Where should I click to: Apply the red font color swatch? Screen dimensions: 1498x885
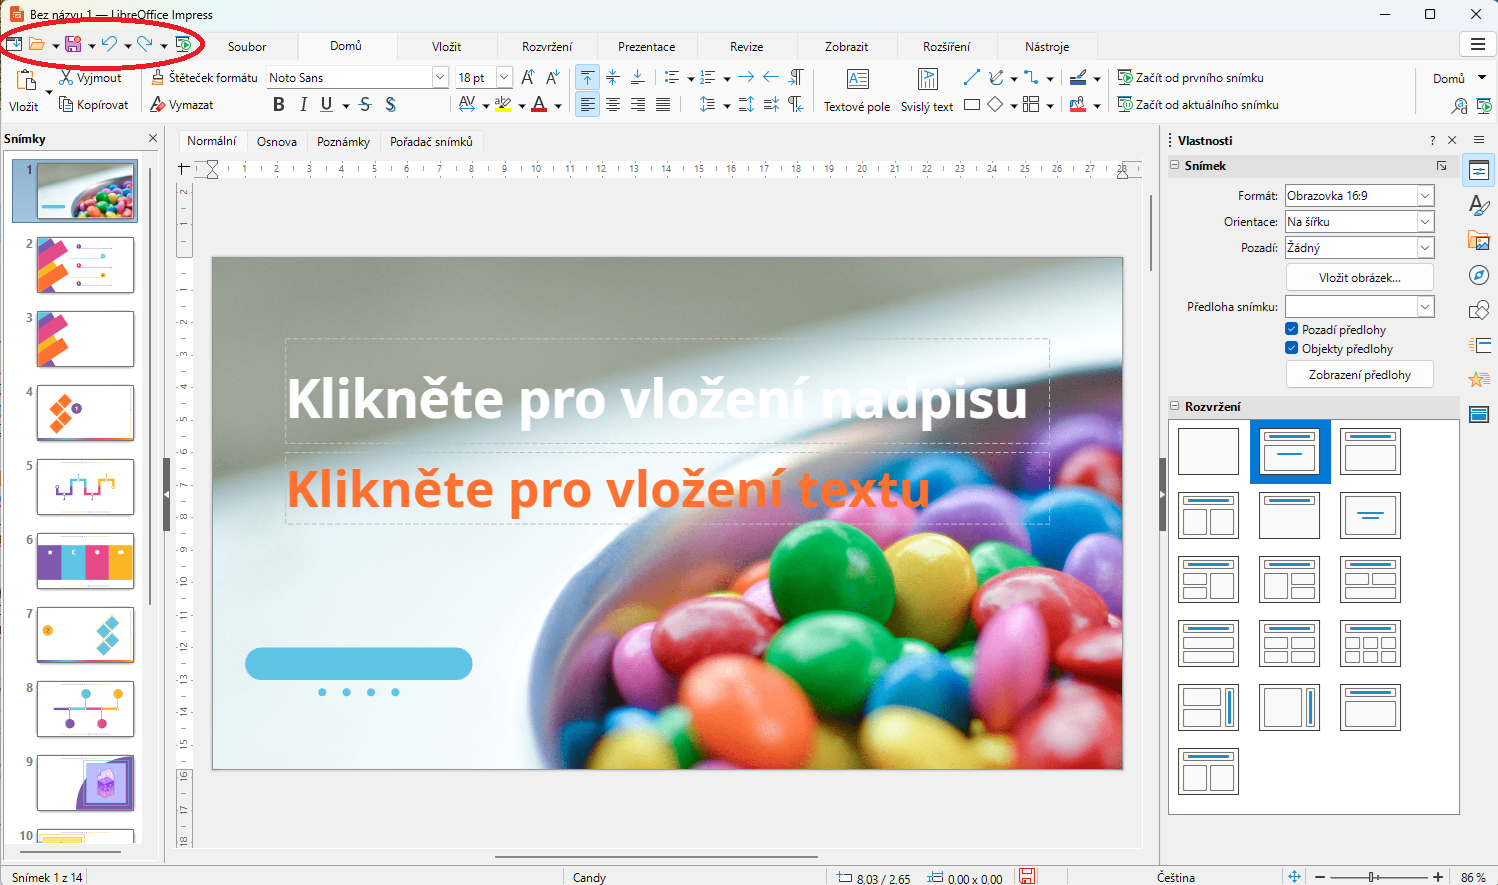[539, 104]
